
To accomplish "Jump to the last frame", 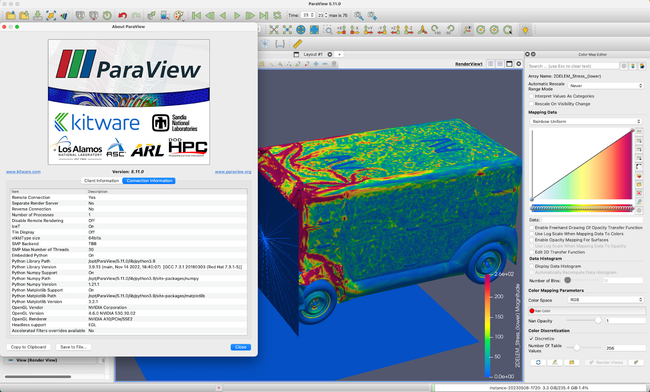I will click(x=264, y=16).
